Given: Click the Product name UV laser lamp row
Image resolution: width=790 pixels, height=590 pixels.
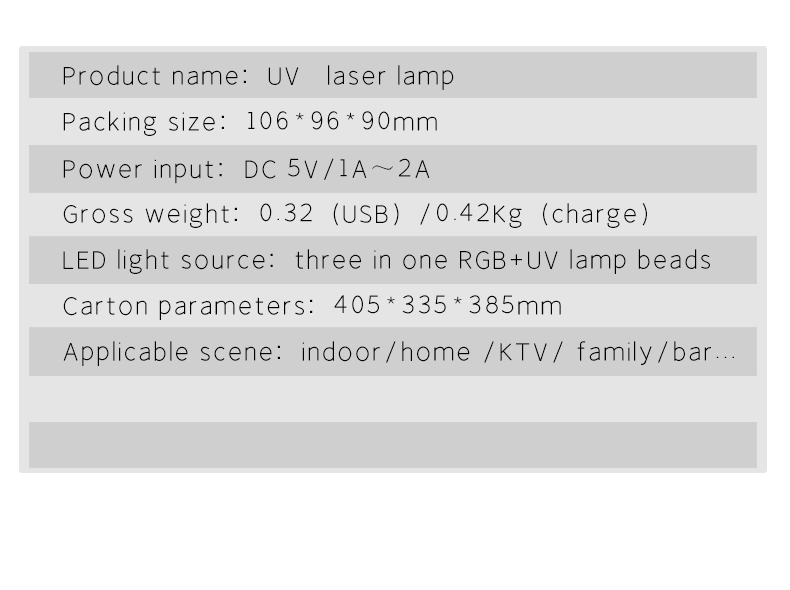Looking at the screenshot, I should tap(392, 75).
